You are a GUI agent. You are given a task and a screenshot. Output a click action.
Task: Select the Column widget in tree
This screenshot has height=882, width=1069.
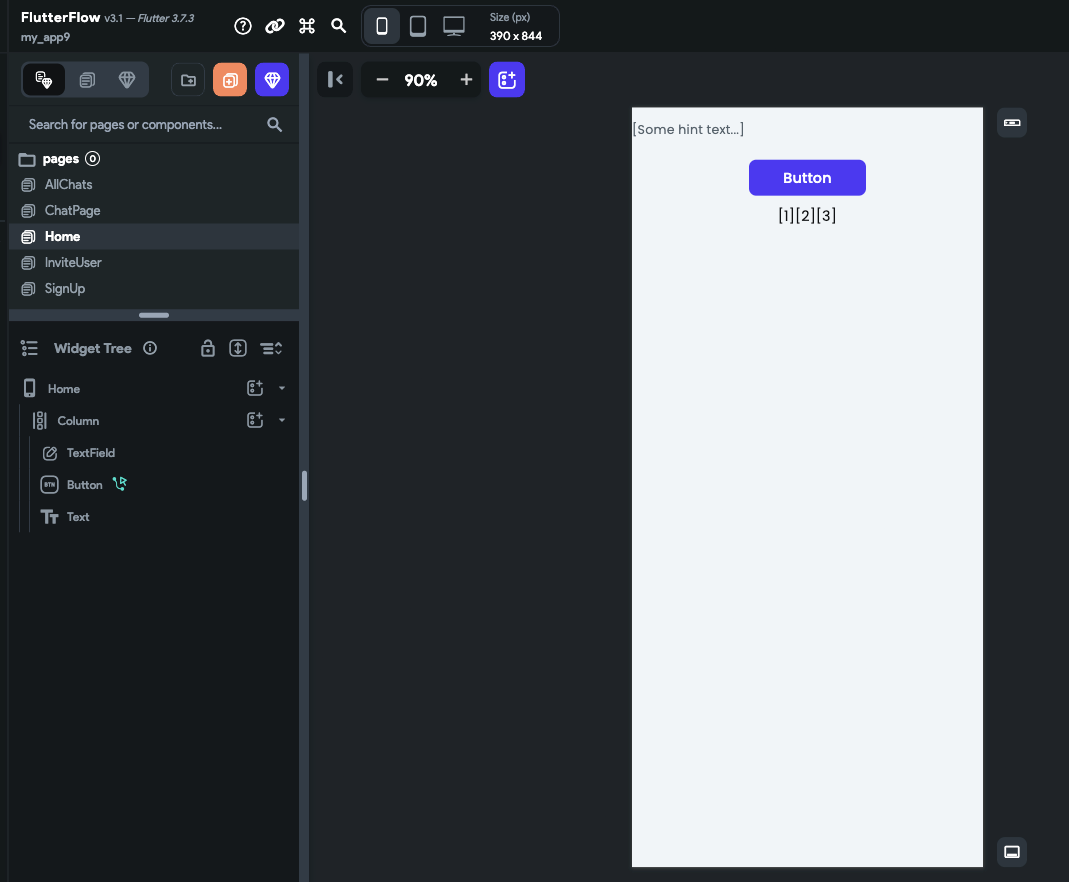pyautogui.click(x=78, y=421)
